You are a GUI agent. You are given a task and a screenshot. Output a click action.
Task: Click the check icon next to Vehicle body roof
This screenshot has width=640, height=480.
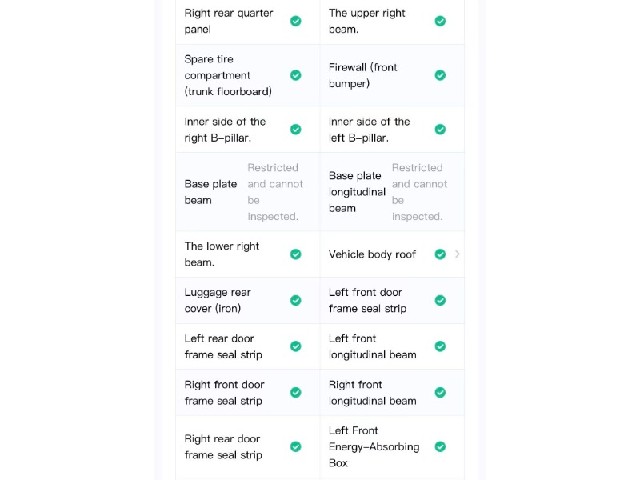(440, 254)
